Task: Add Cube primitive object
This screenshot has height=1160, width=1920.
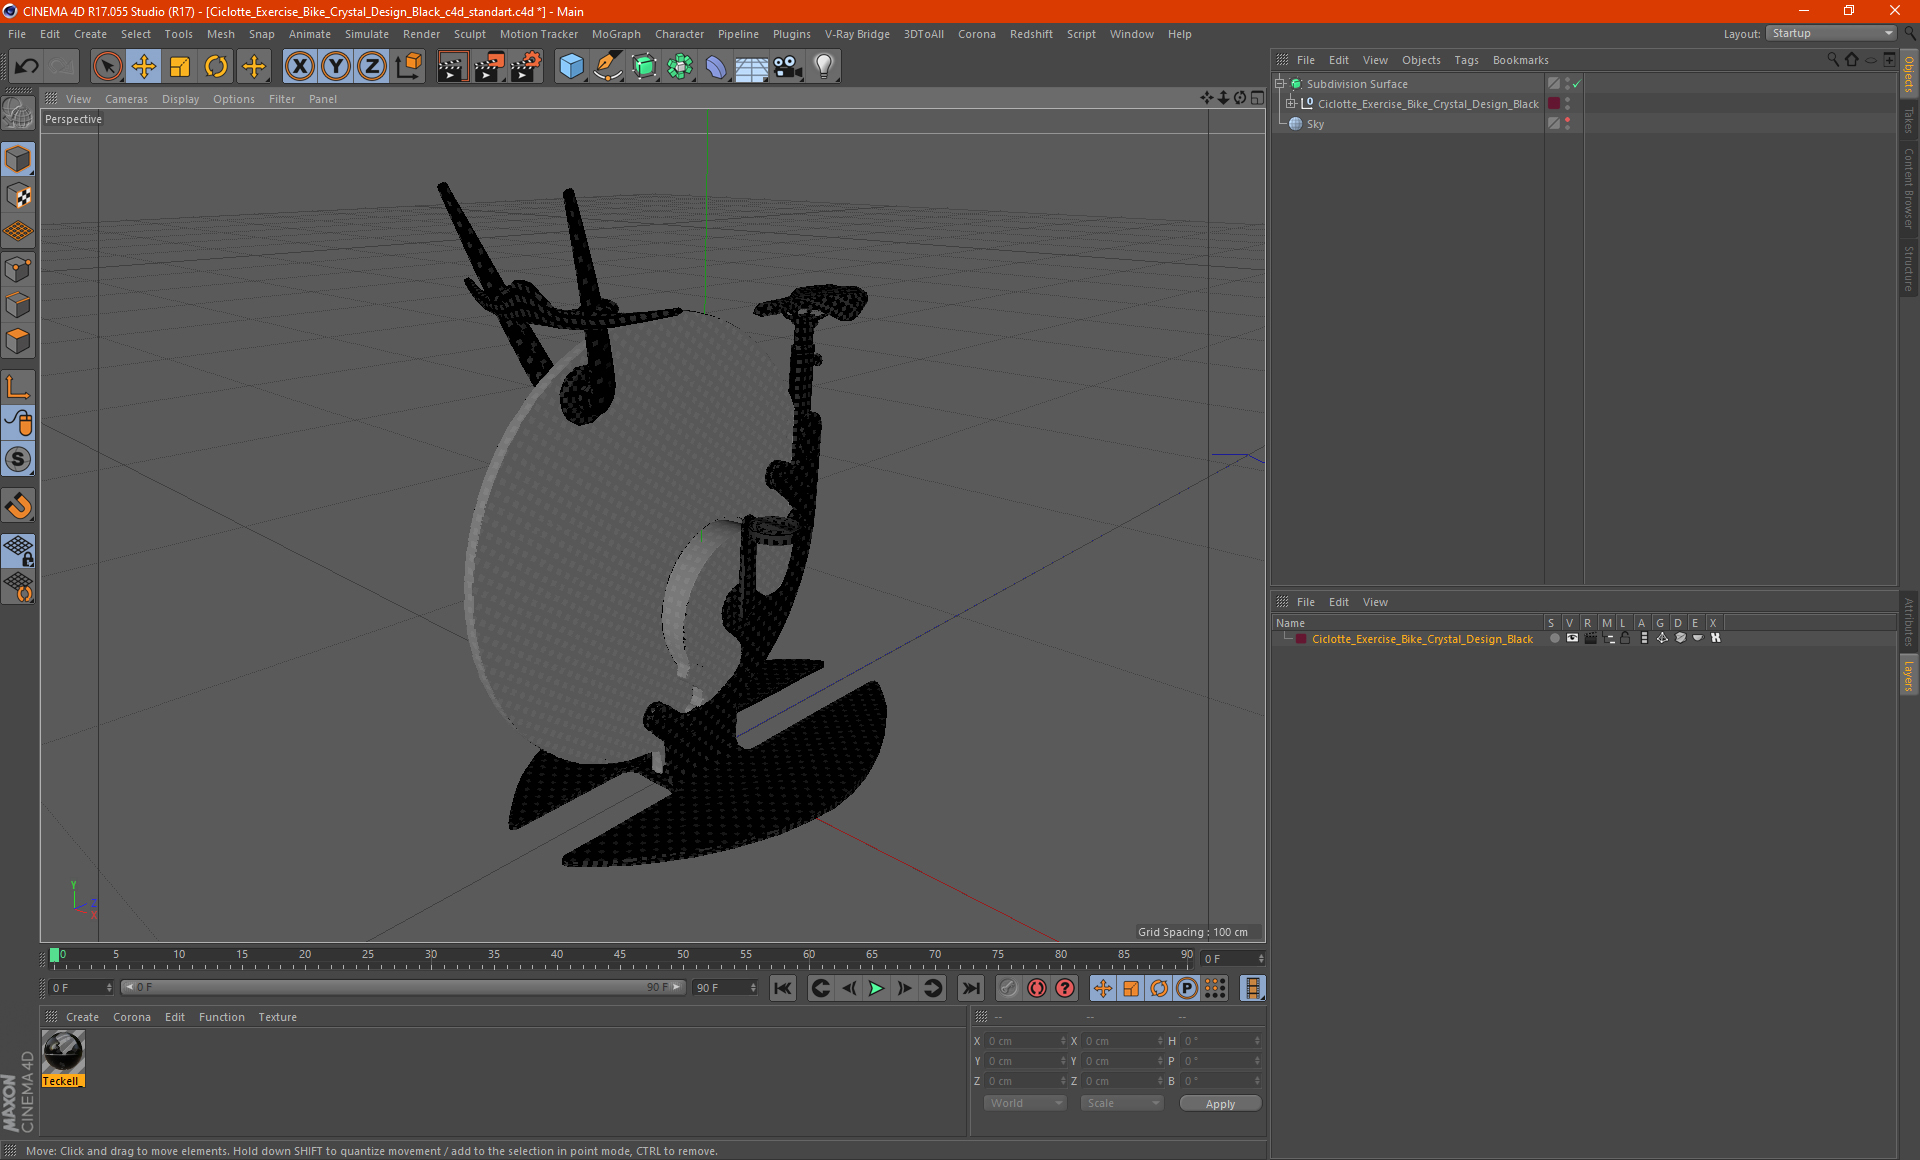Action: click(571, 67)
